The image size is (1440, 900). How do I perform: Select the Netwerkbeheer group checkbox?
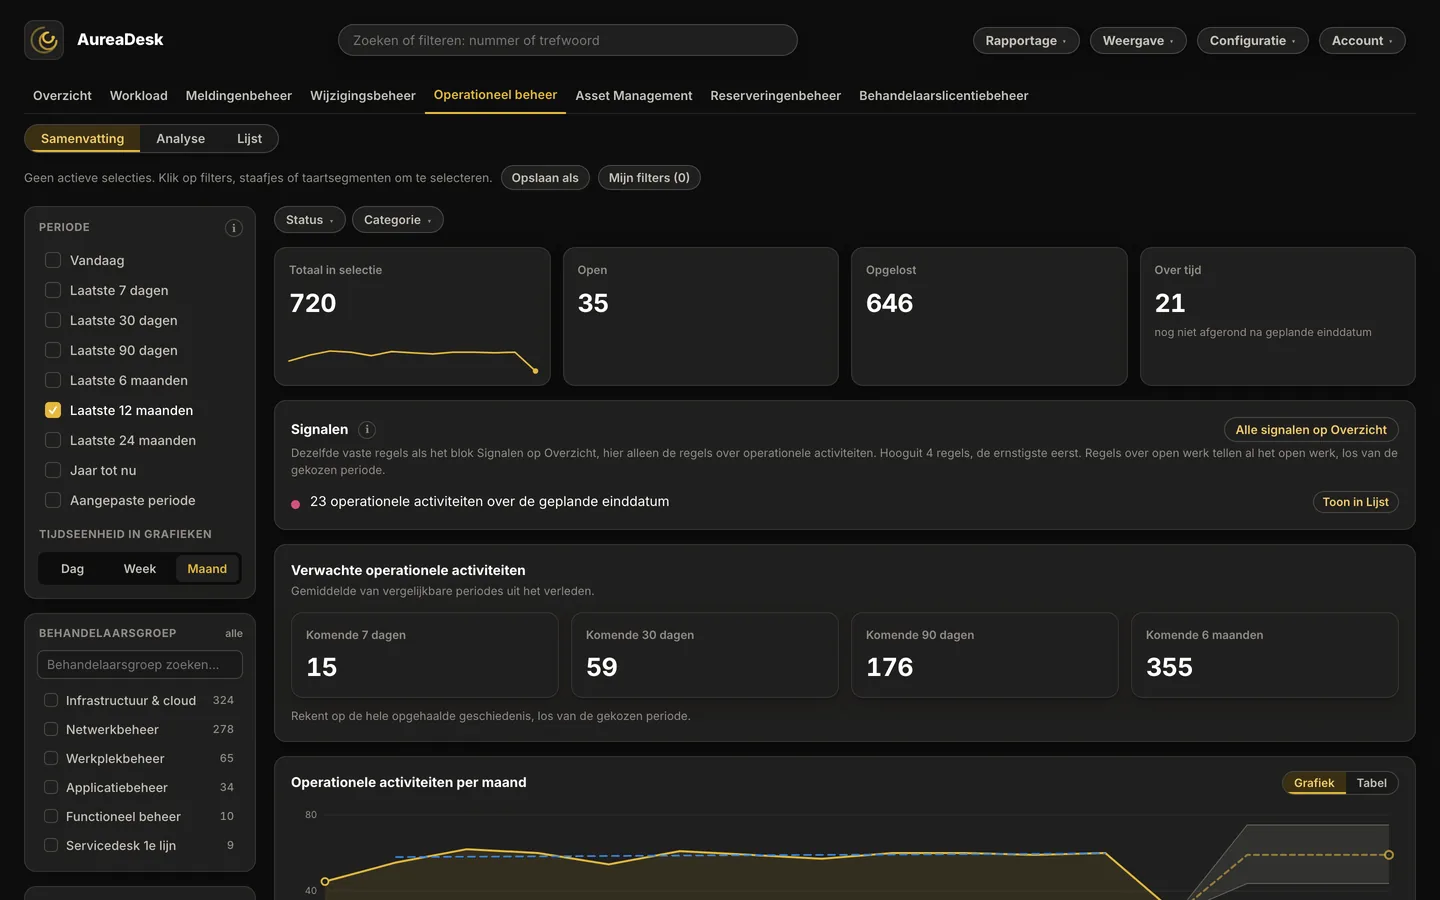click(51, 729)
